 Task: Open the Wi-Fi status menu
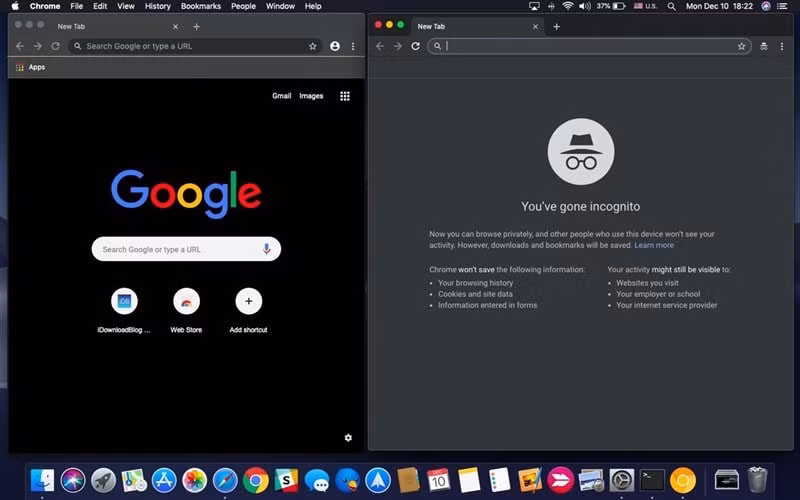(568, 6)
